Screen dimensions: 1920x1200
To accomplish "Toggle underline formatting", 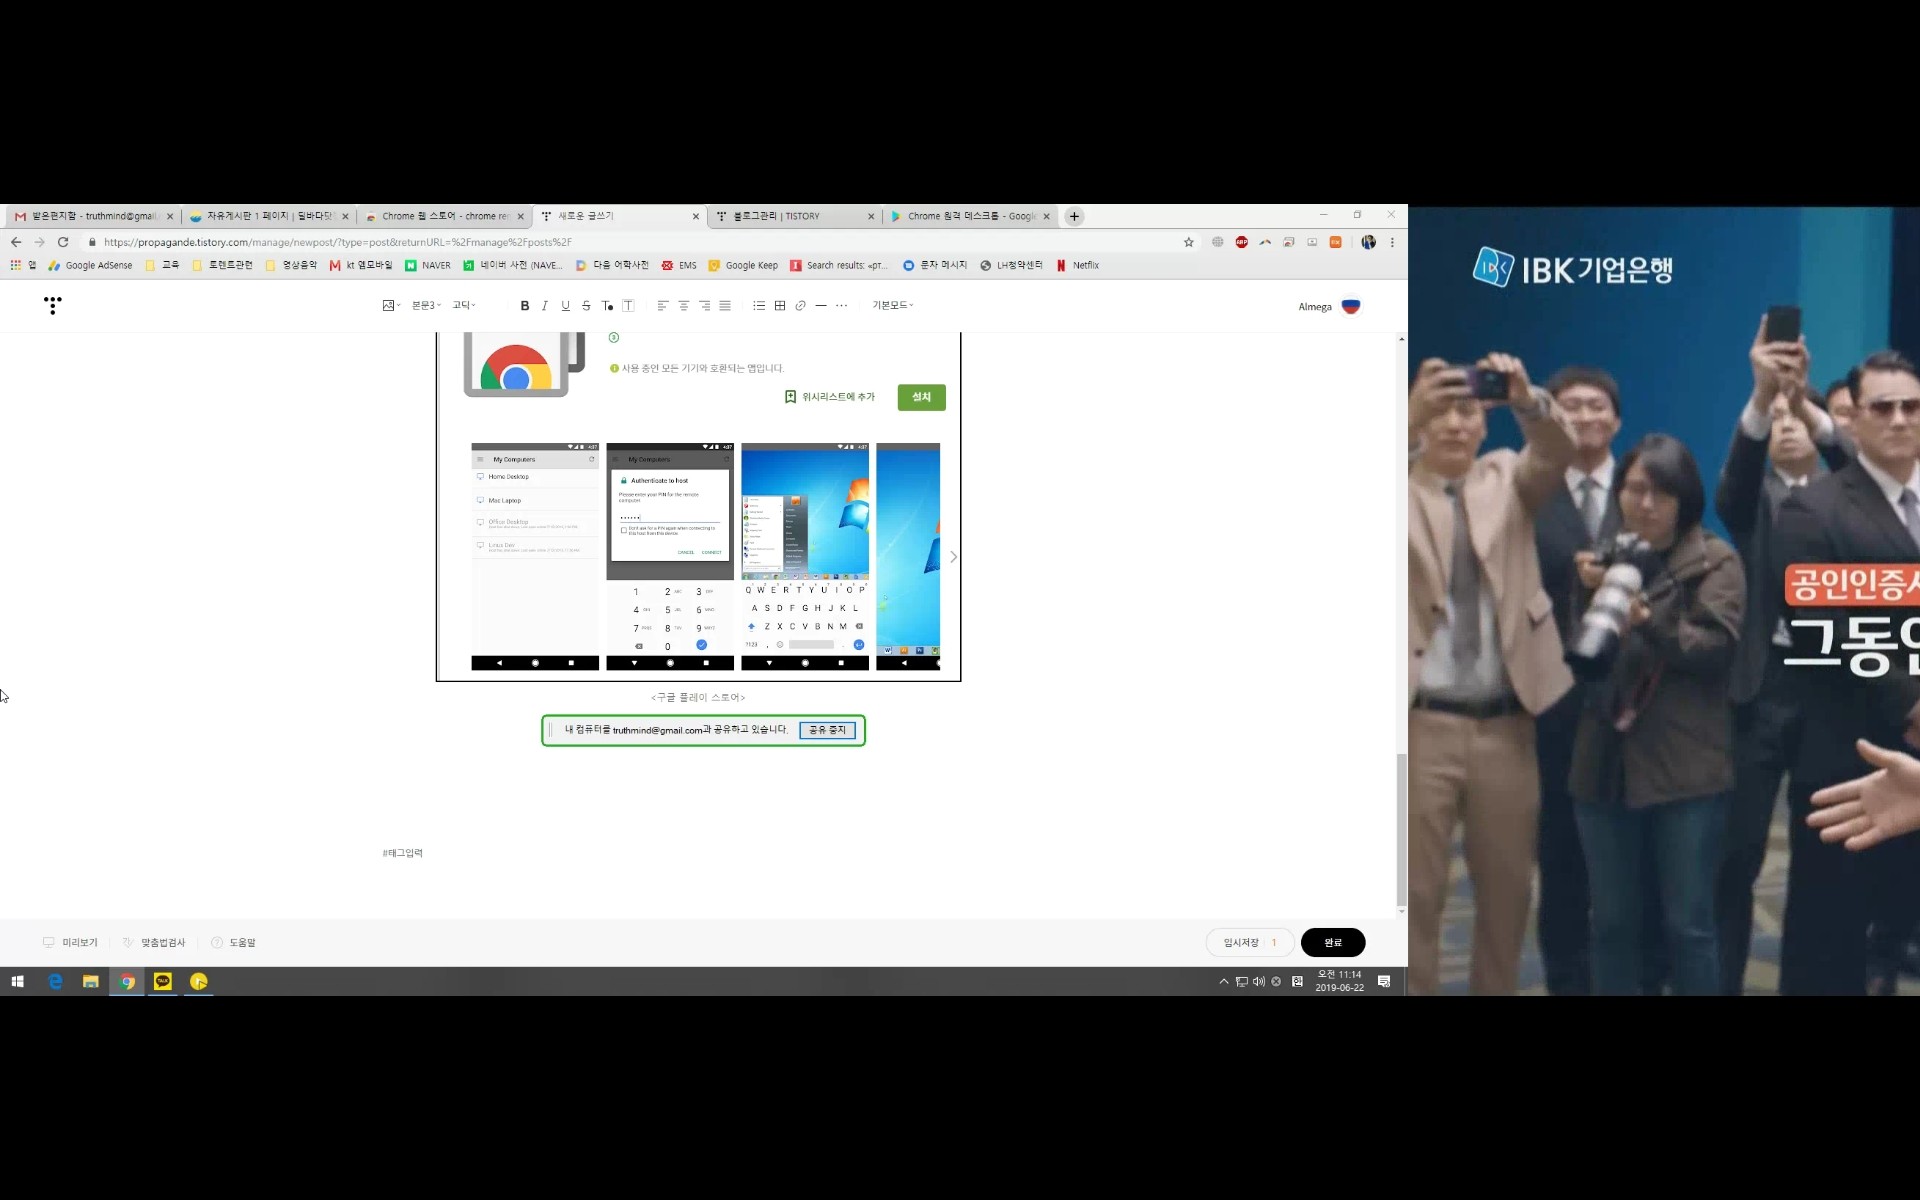I will pos(566,306).
